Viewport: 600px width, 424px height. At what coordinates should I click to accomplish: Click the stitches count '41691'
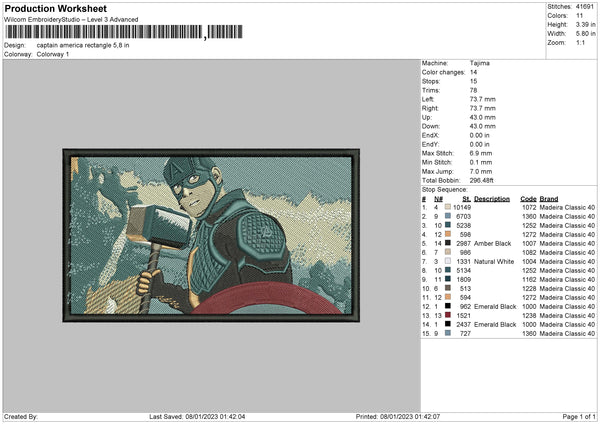point(585,7)
